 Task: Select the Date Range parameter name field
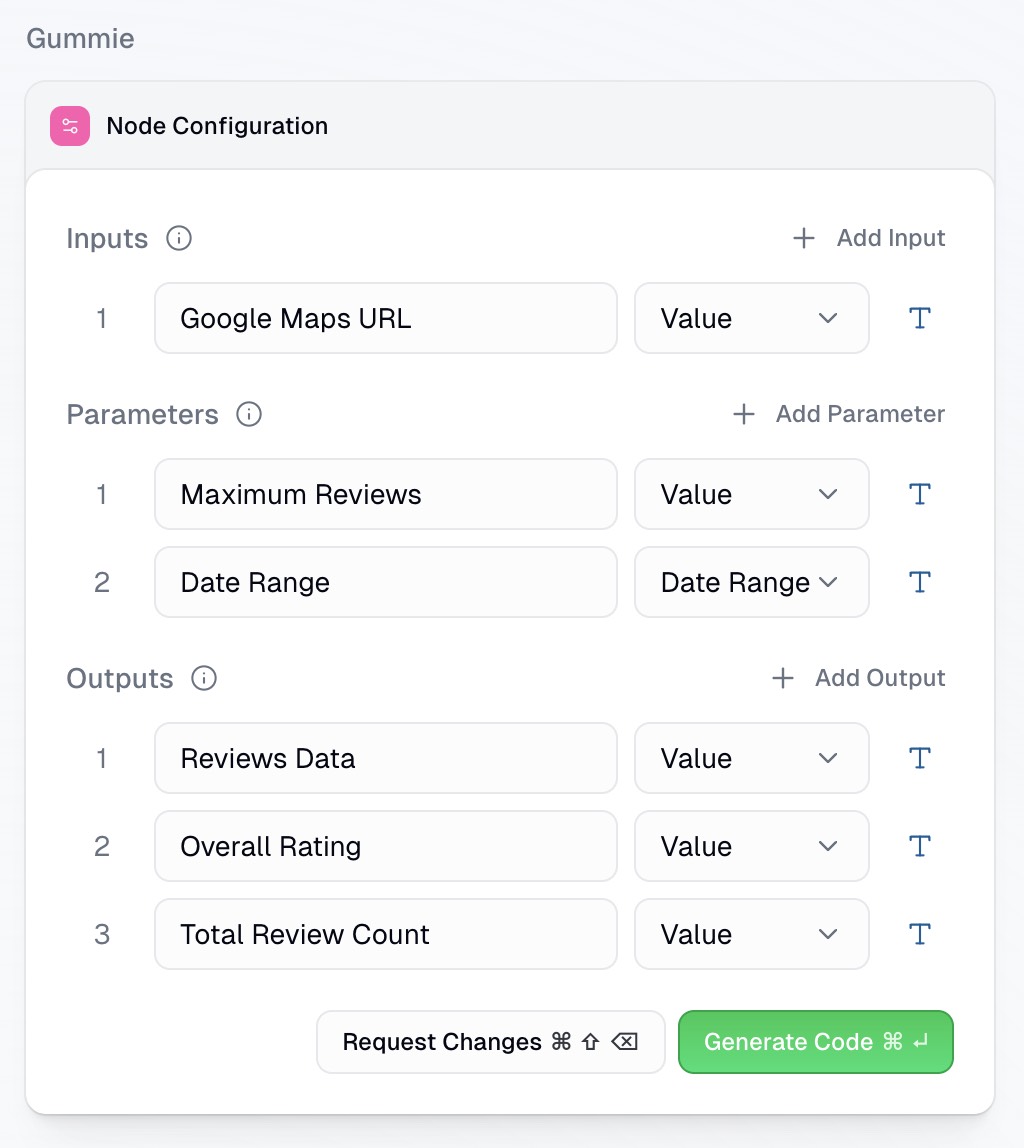(386, 582)
